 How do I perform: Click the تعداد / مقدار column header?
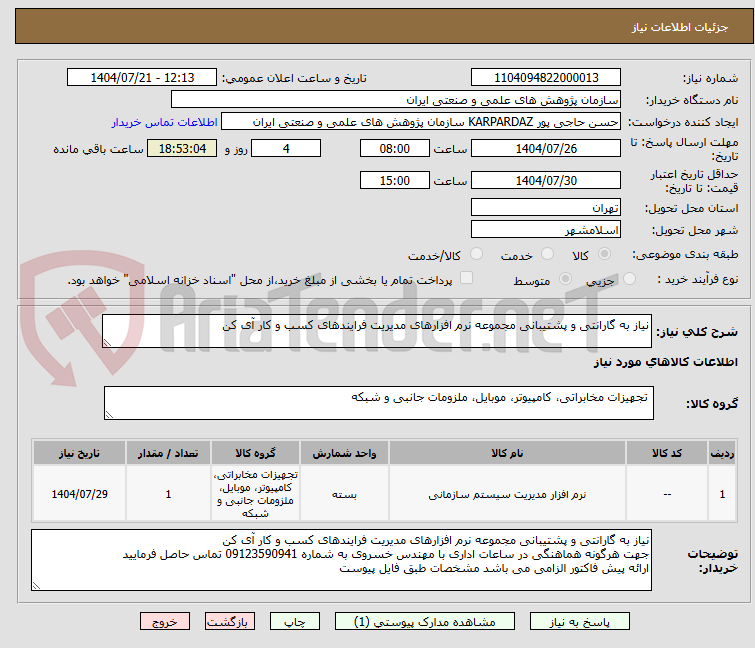[168, 453]
